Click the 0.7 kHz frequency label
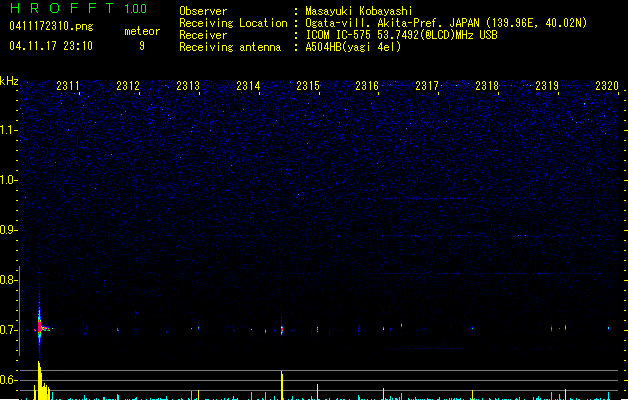 (7, 330)
